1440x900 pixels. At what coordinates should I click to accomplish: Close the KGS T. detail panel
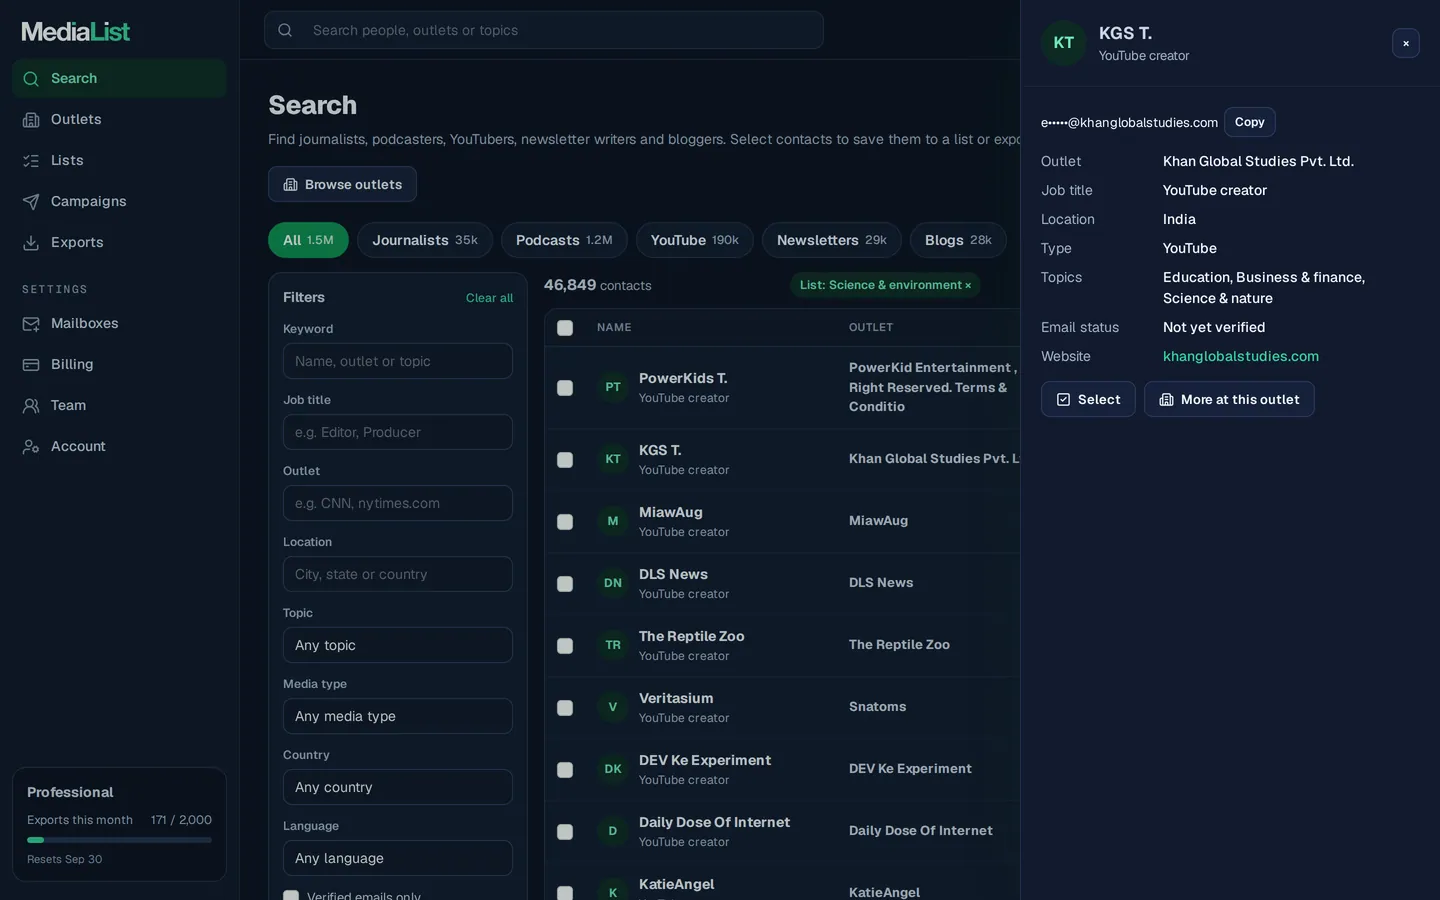[x=1406, y=43]
